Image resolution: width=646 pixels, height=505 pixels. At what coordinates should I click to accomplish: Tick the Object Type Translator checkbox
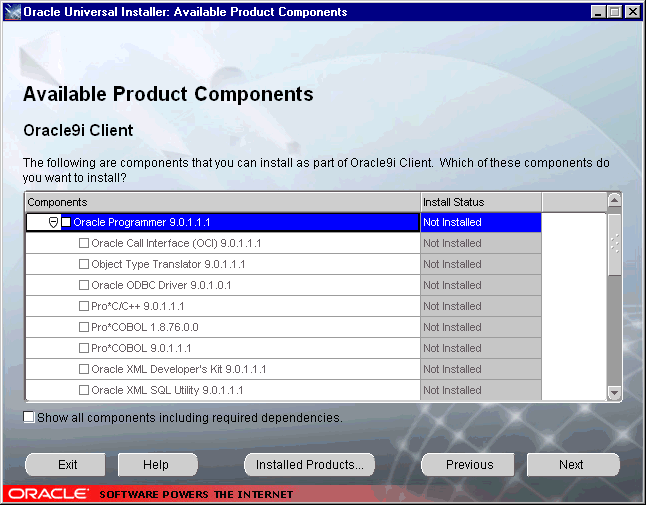coord(84,264)
